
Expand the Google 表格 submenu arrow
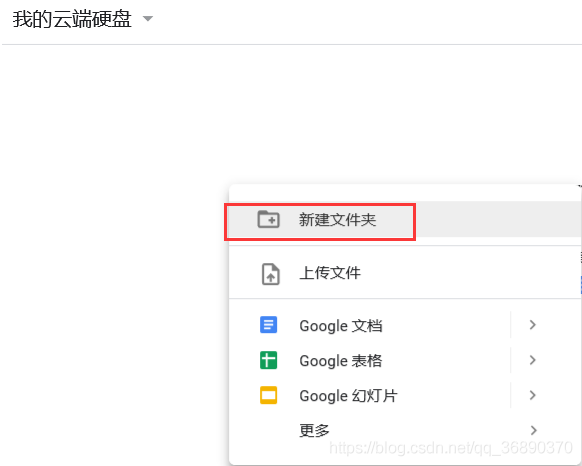point(533,360)
